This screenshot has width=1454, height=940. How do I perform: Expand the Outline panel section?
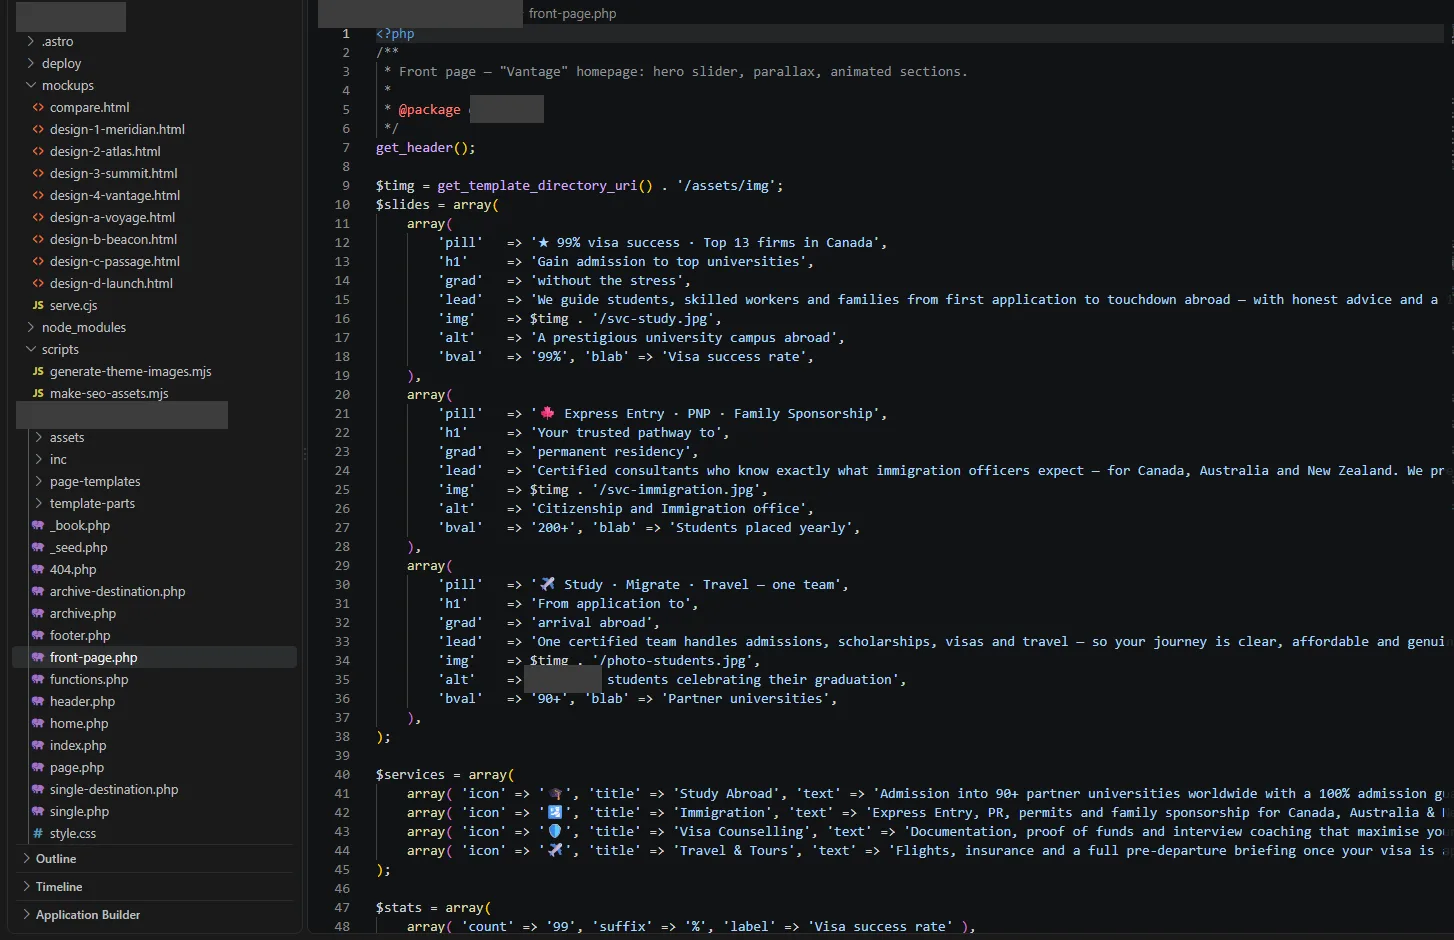coord(26,858)
